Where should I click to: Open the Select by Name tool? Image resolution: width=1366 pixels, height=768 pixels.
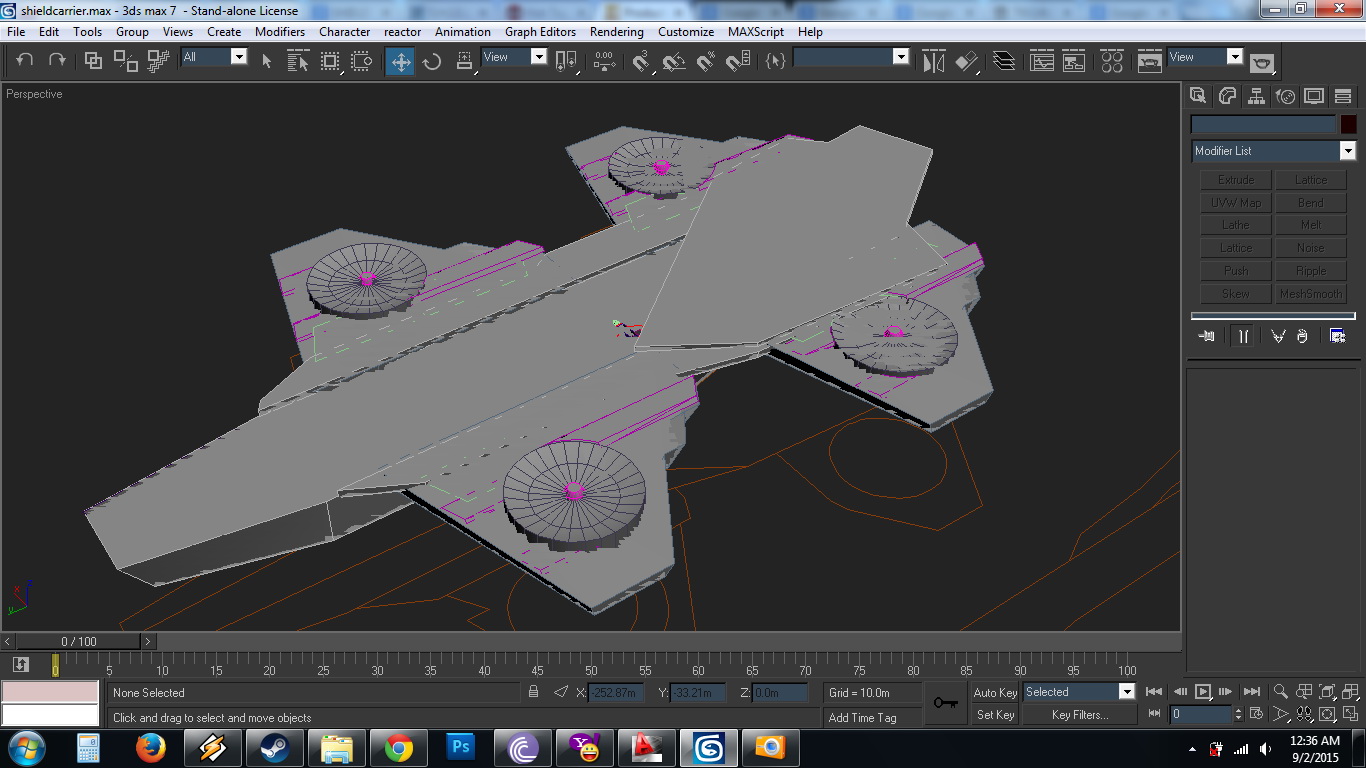point(298,61)
